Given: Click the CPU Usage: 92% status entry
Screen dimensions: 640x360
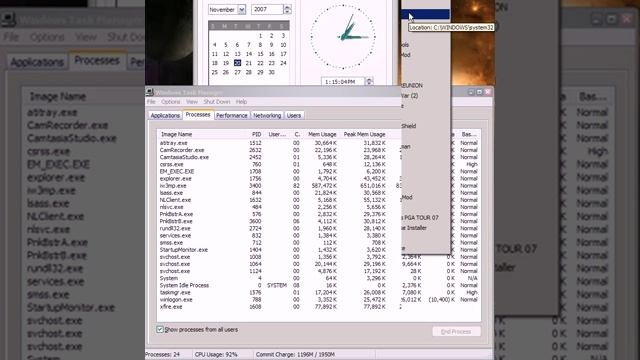Looking at the screenshot, I should [x=216, y=354].
